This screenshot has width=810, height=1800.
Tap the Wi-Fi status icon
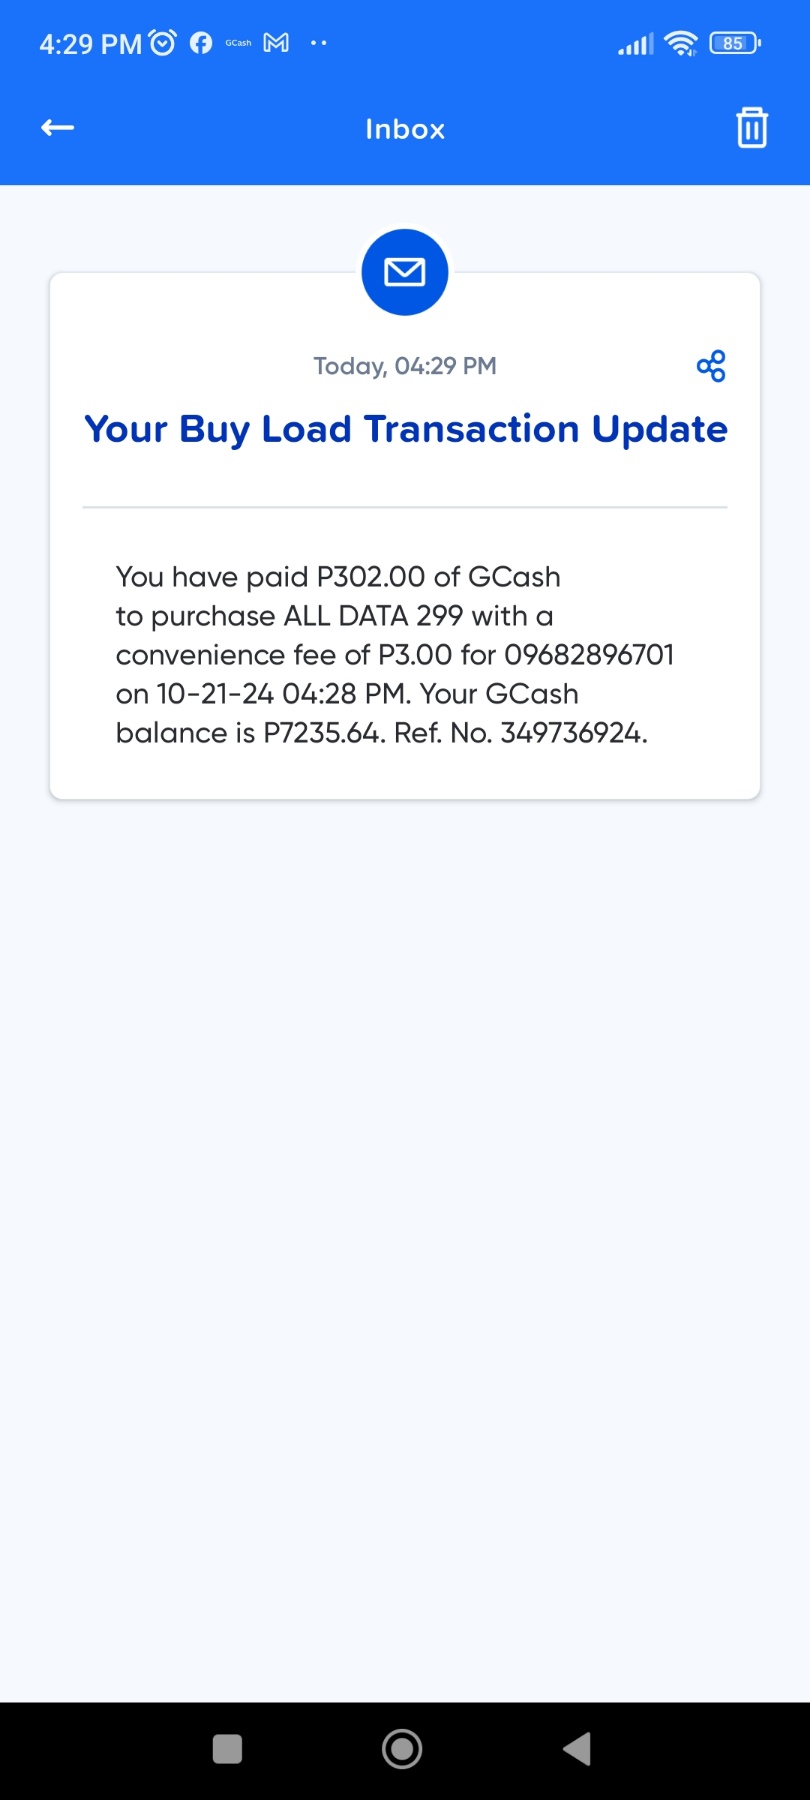click(x=681, y=43)
